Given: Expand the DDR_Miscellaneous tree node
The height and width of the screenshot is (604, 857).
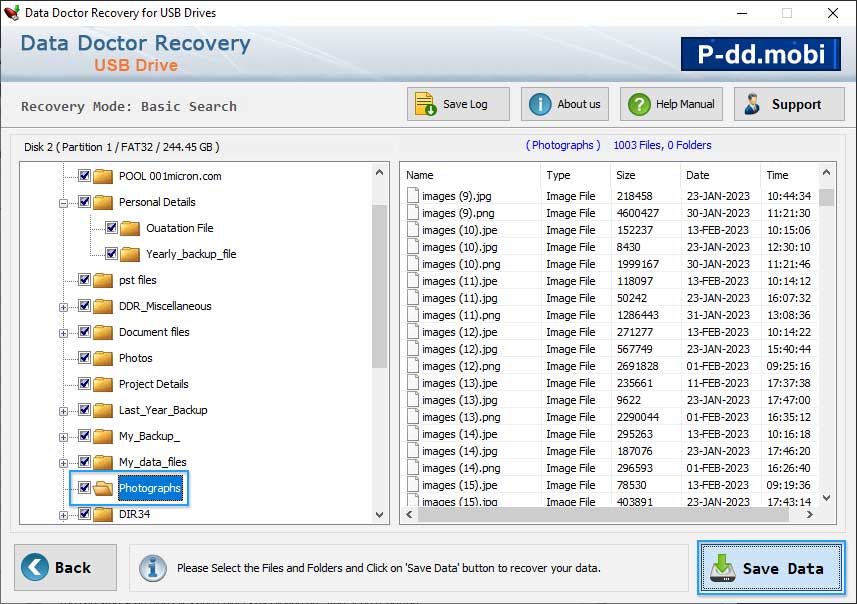Looking at the screenshot, I should (63, 307).
